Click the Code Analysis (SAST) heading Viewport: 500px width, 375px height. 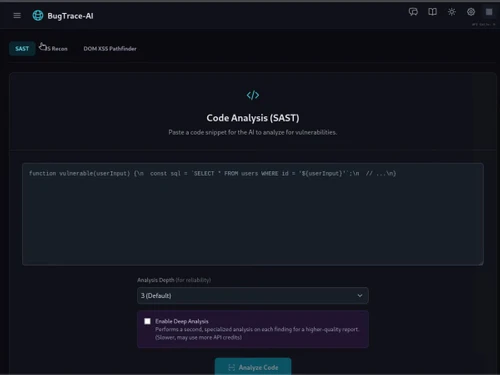pos(253,118)
